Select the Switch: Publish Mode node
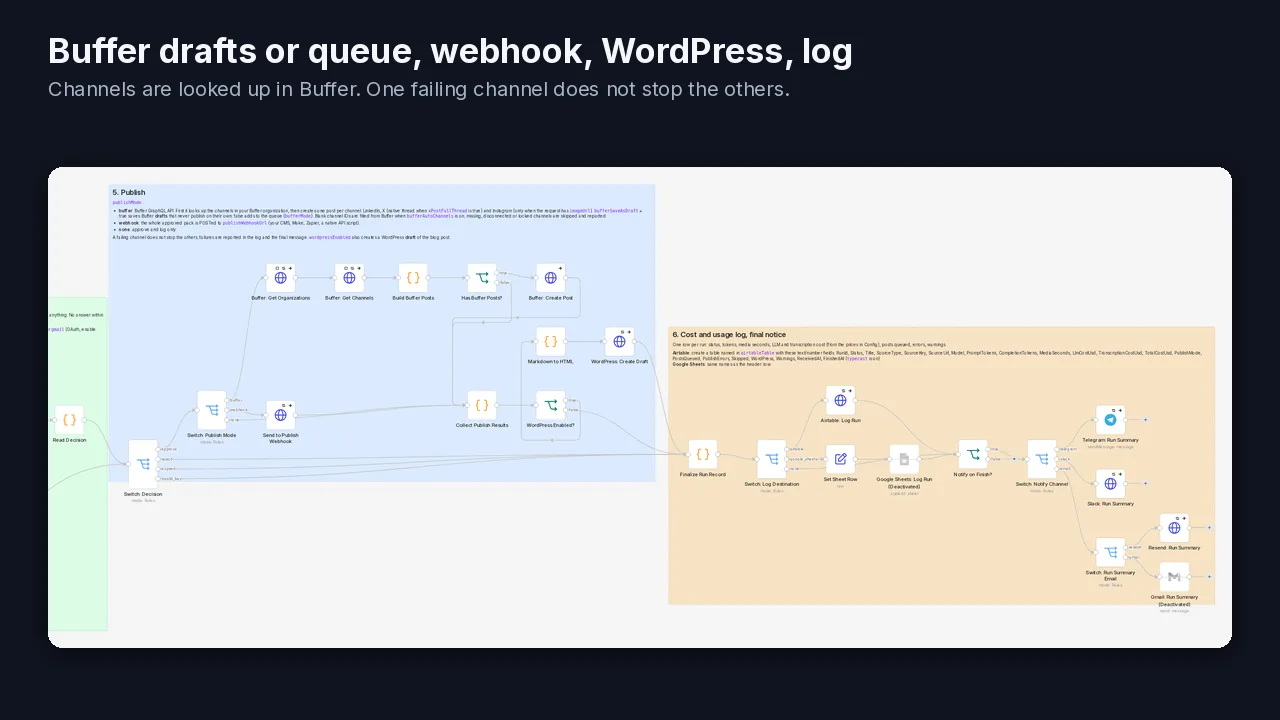This screenshot has height=720, width=1280. point(212,410)
